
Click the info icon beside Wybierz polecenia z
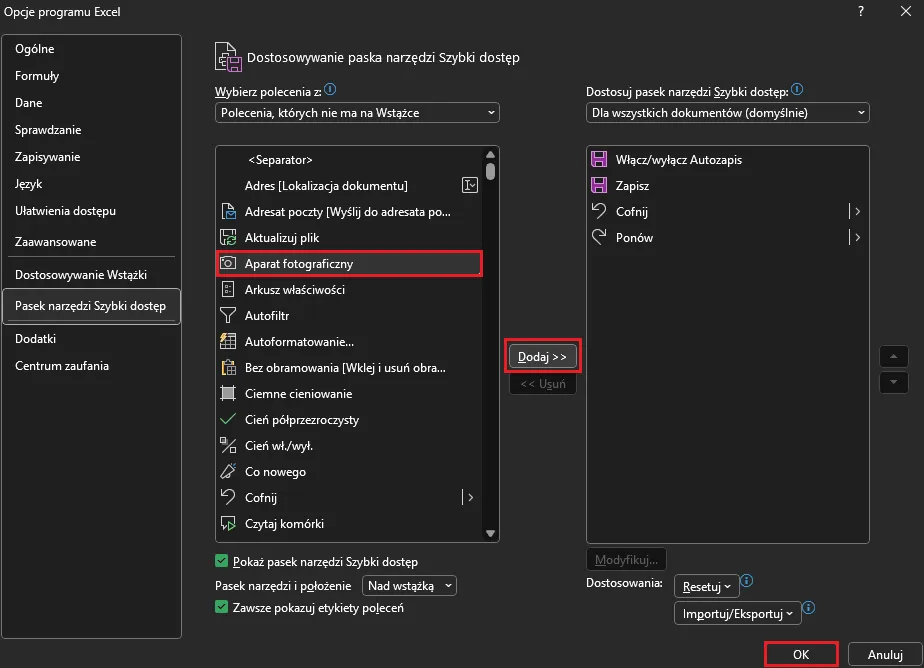[331, 90]
